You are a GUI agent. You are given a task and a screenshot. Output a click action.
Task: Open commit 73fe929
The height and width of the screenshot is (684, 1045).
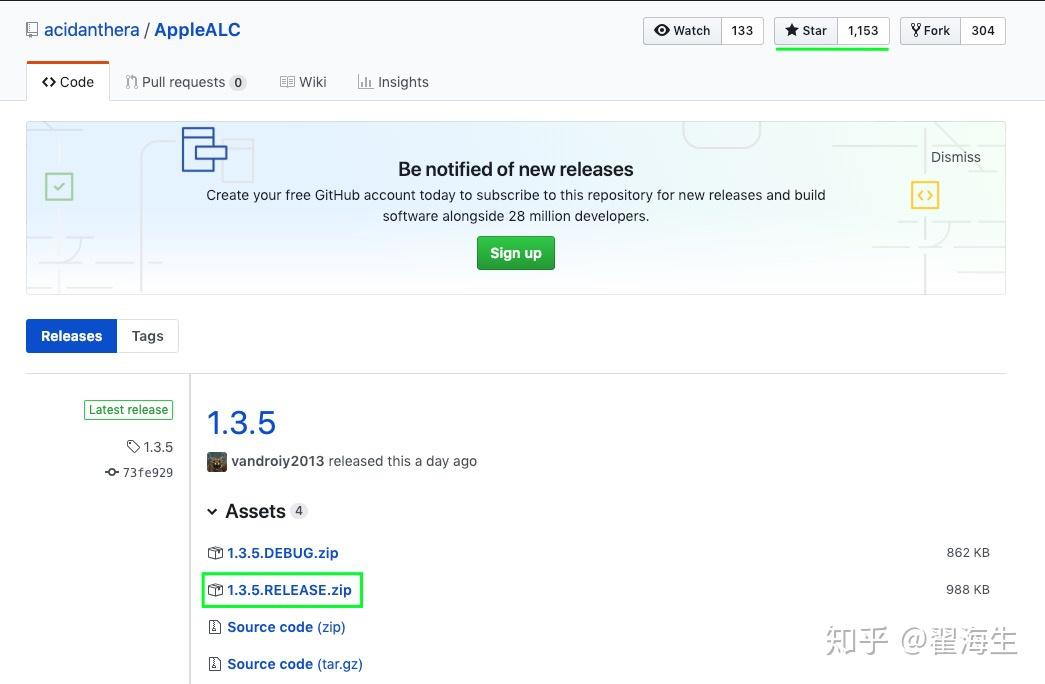(x=148, y=473)
